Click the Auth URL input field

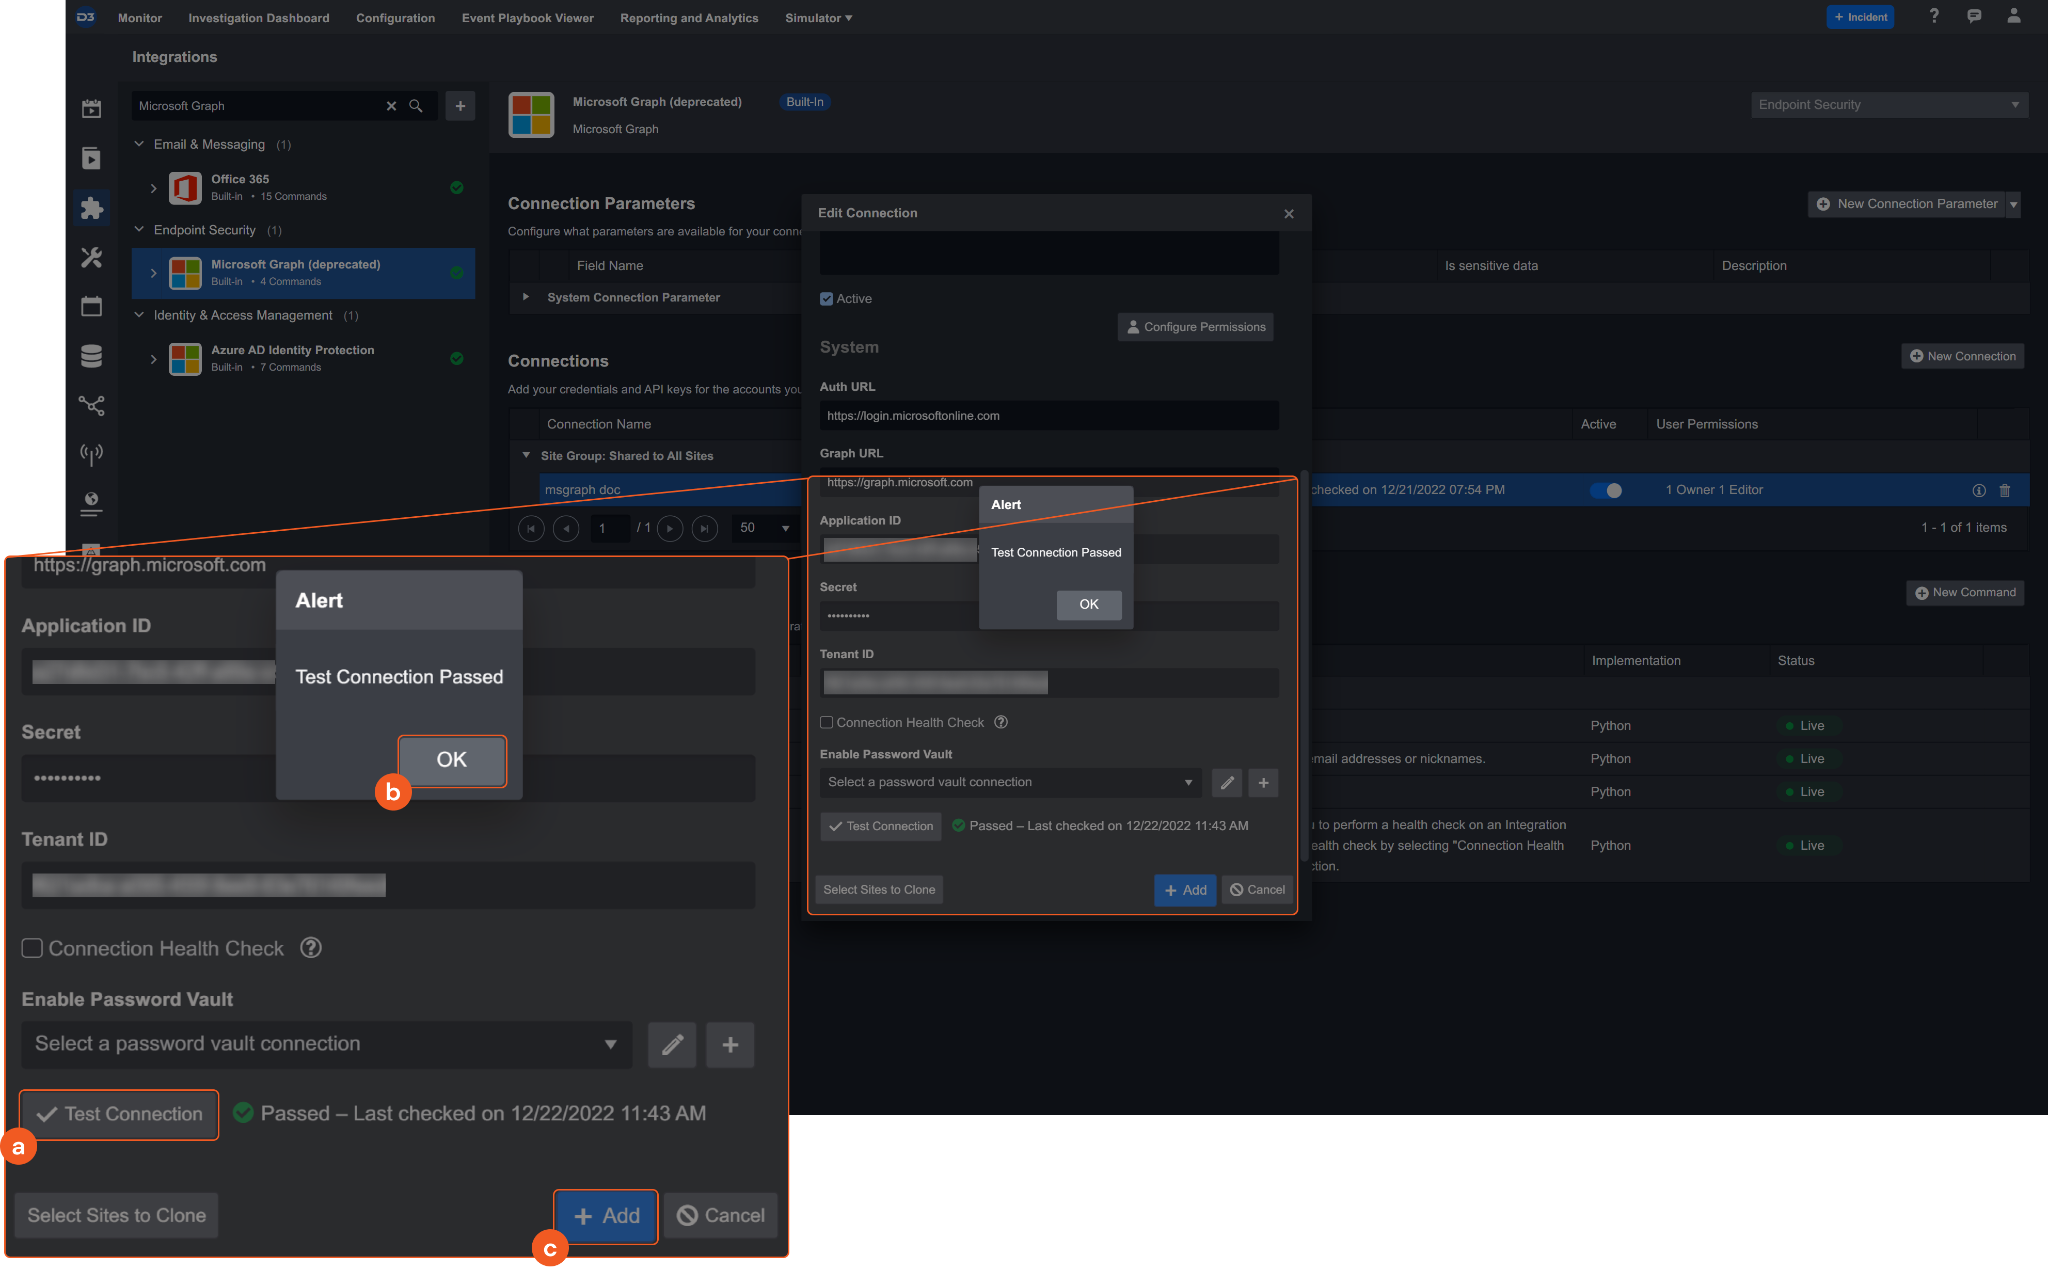pyautogui.click(x=1049, y=416)
